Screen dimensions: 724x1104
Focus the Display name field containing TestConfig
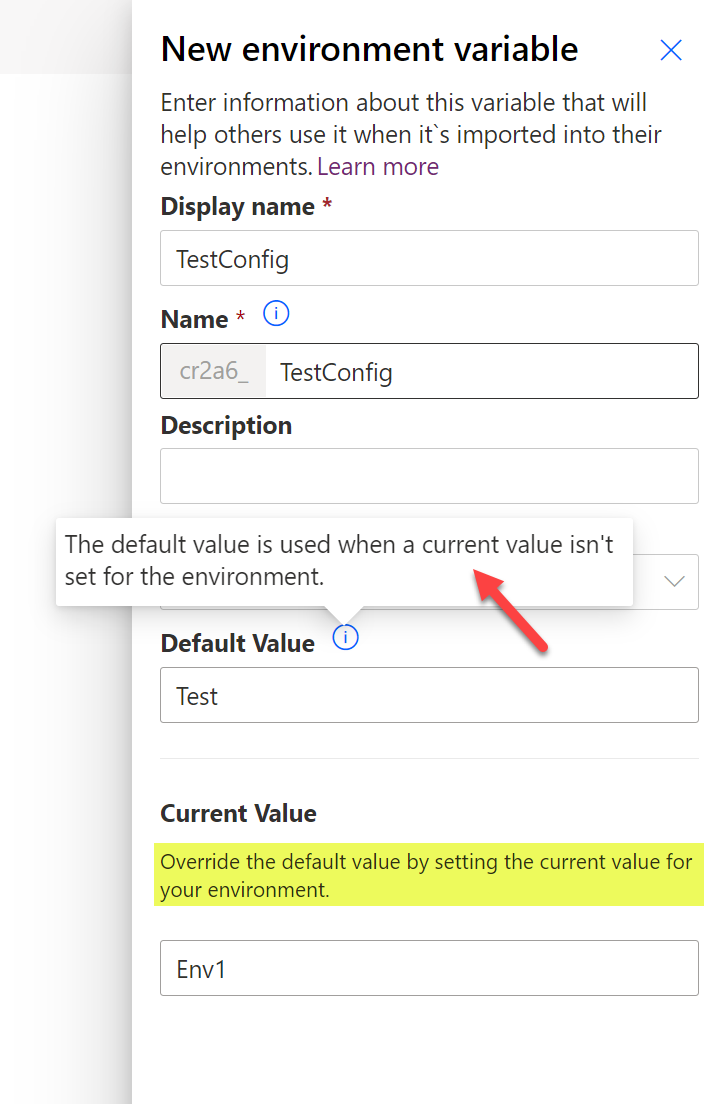[x=429, y=258]
